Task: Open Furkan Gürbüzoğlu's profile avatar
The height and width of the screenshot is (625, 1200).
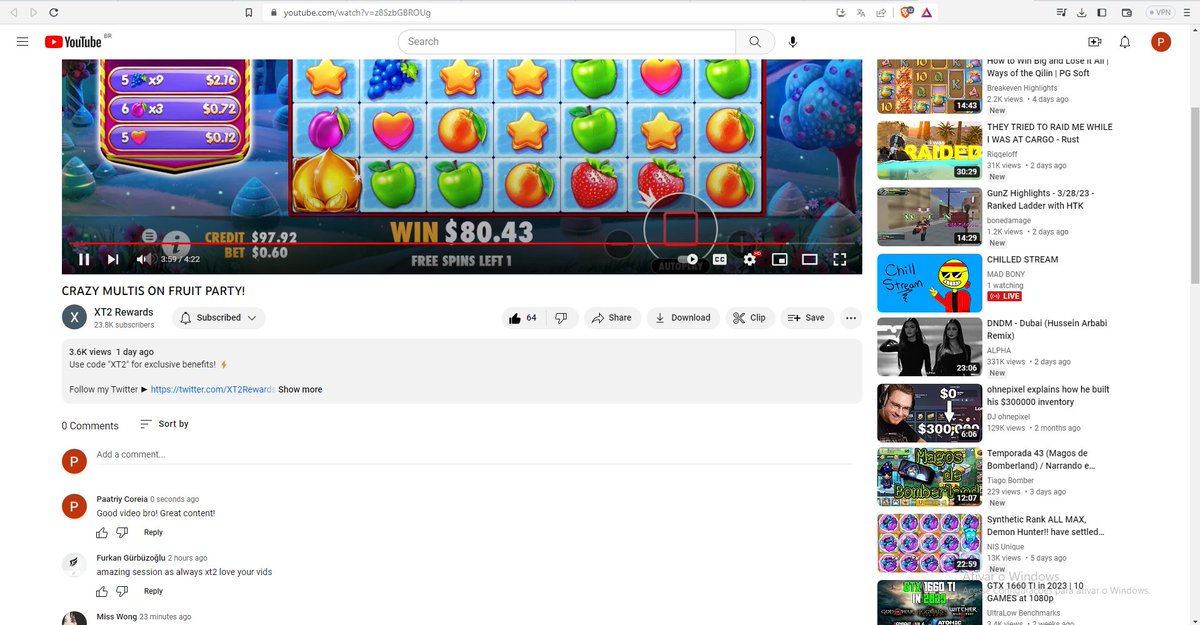Action: coord(74,564)
